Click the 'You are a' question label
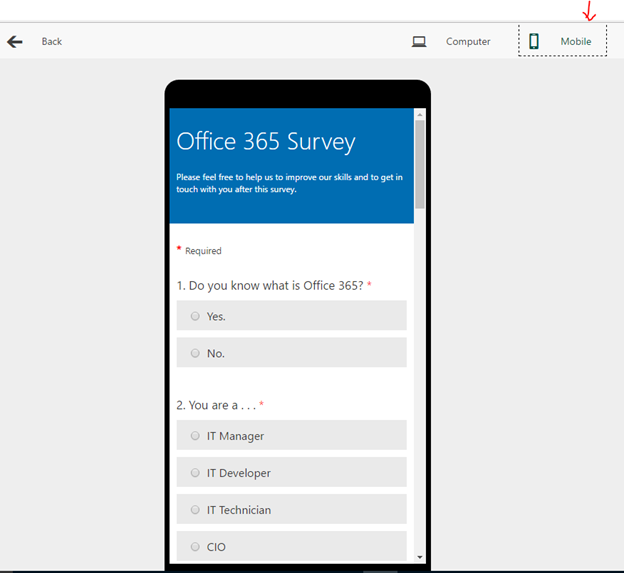The height and width of the screenshot is (573, 624). 216,406
